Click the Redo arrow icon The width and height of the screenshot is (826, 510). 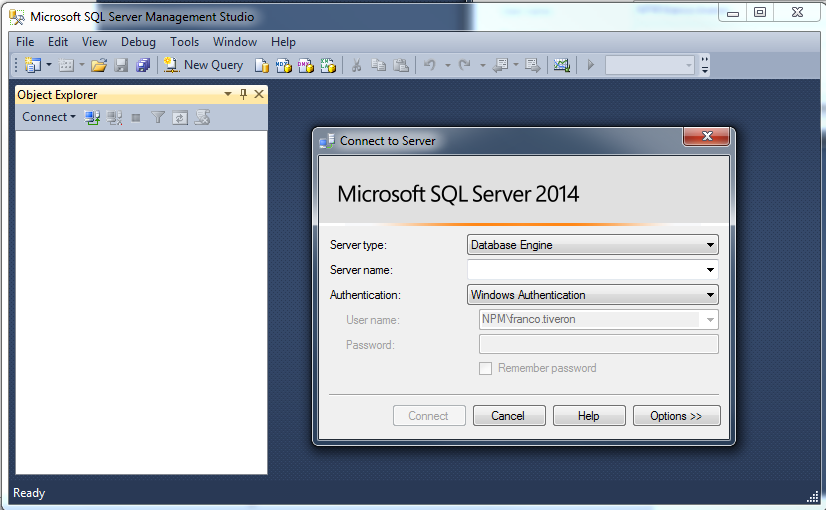point(465,65)
